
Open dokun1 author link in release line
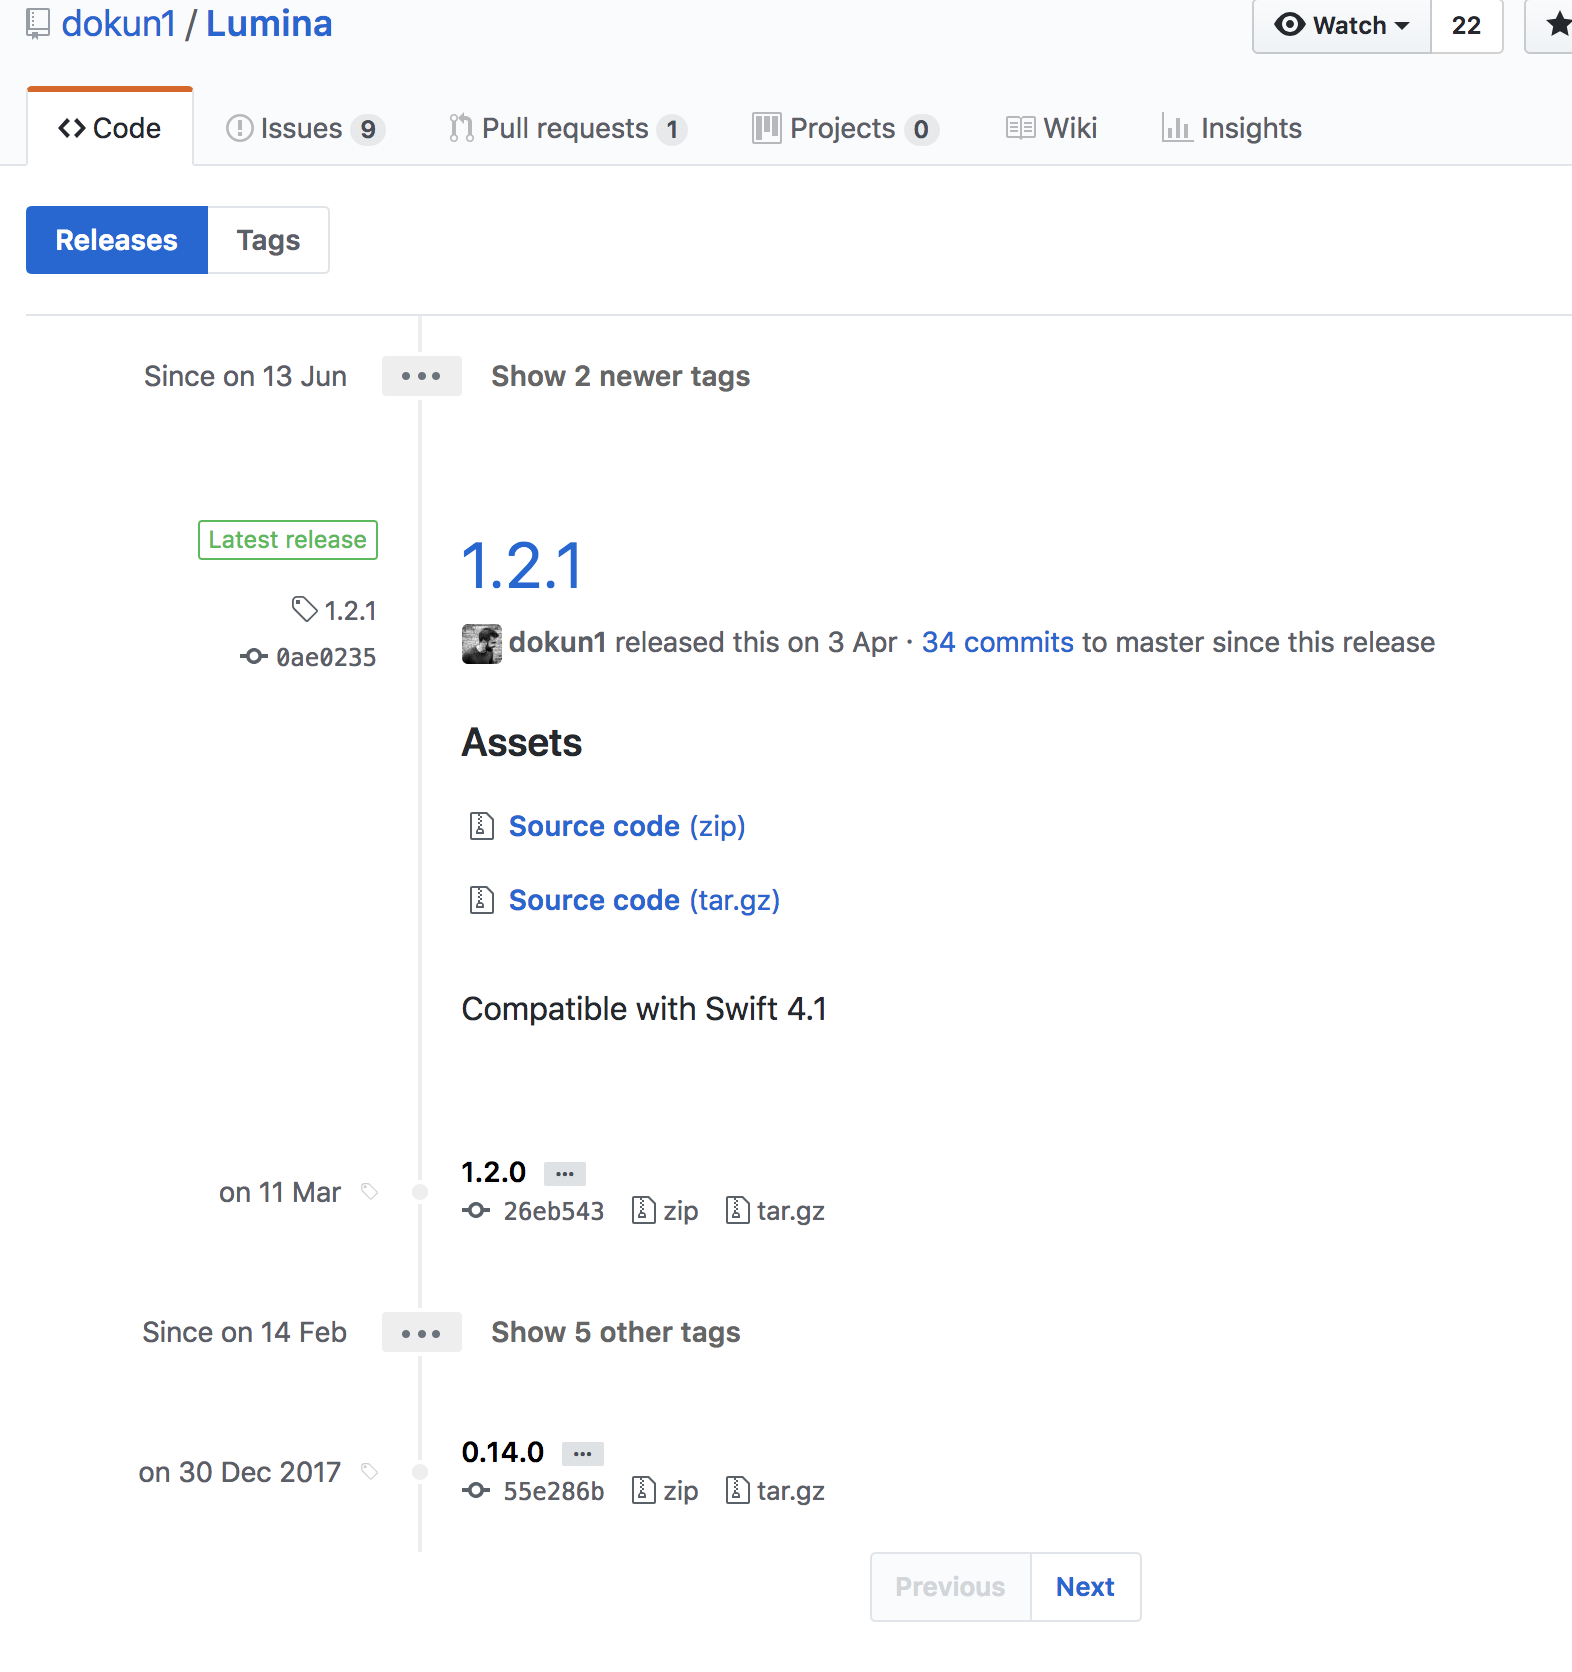(558, 642)
